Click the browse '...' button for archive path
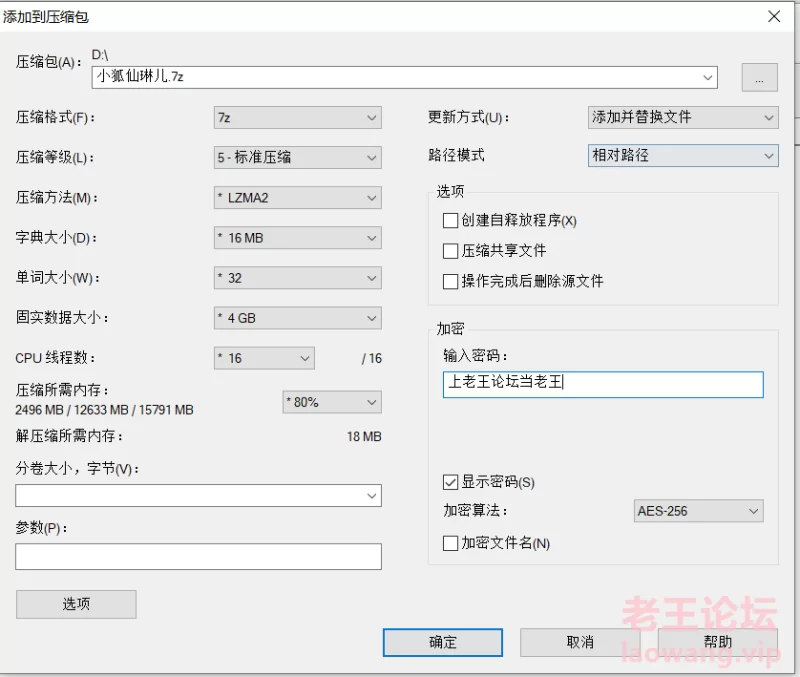Image resolution: width=800 pixels, height=677 pixels. coord(759,78)
